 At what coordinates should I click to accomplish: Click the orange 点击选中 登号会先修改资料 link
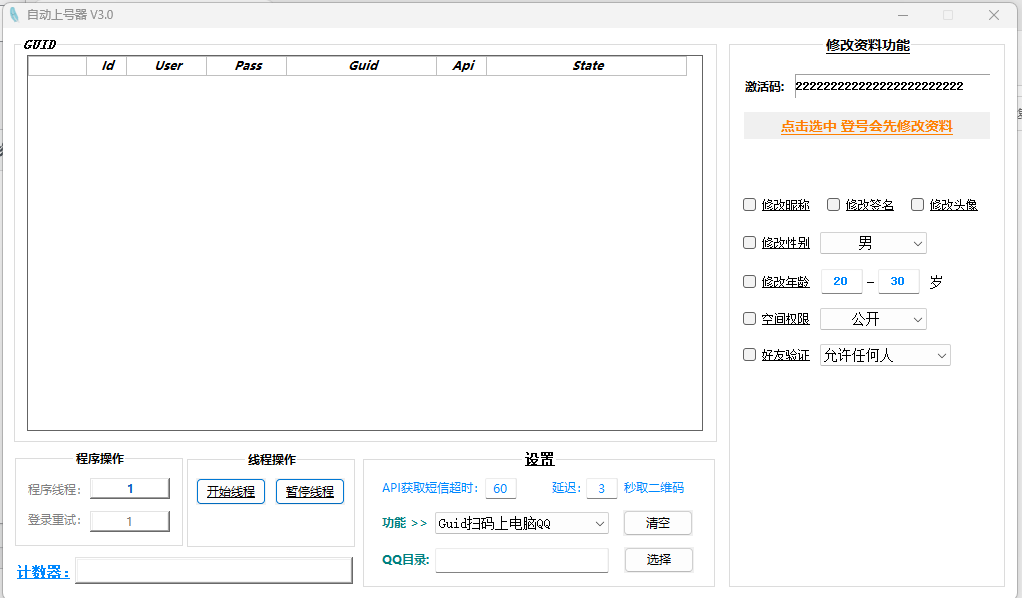point(866,126)
